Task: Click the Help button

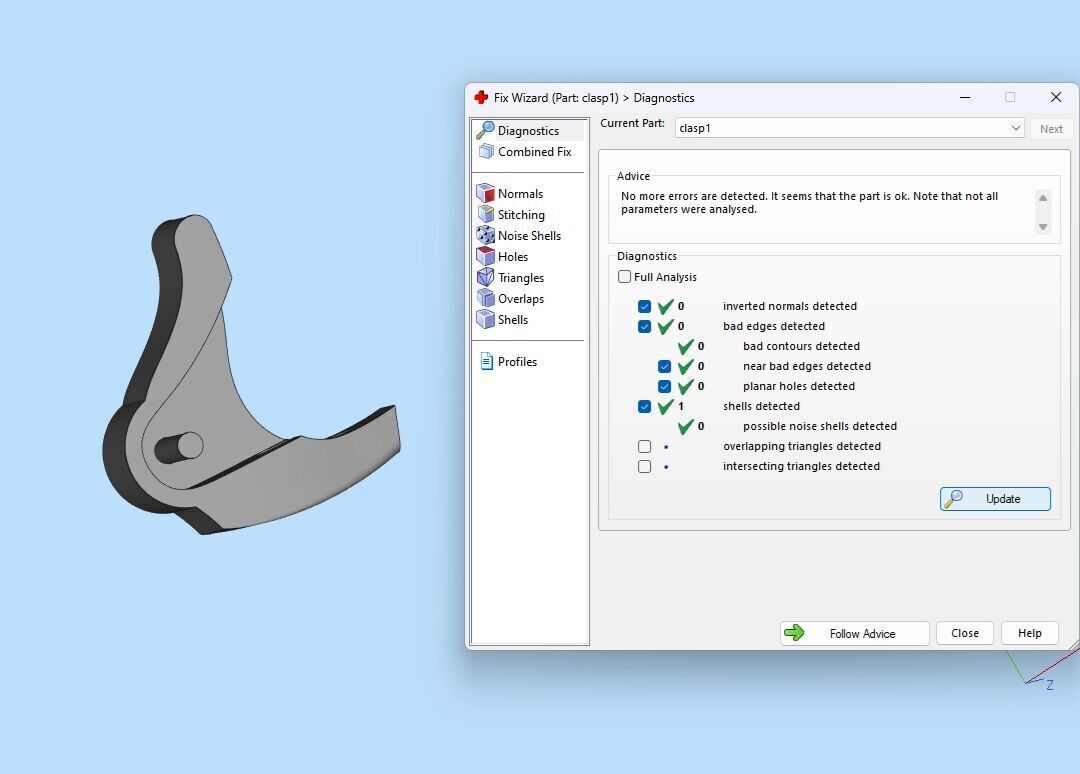Action: click(1030, 633)
